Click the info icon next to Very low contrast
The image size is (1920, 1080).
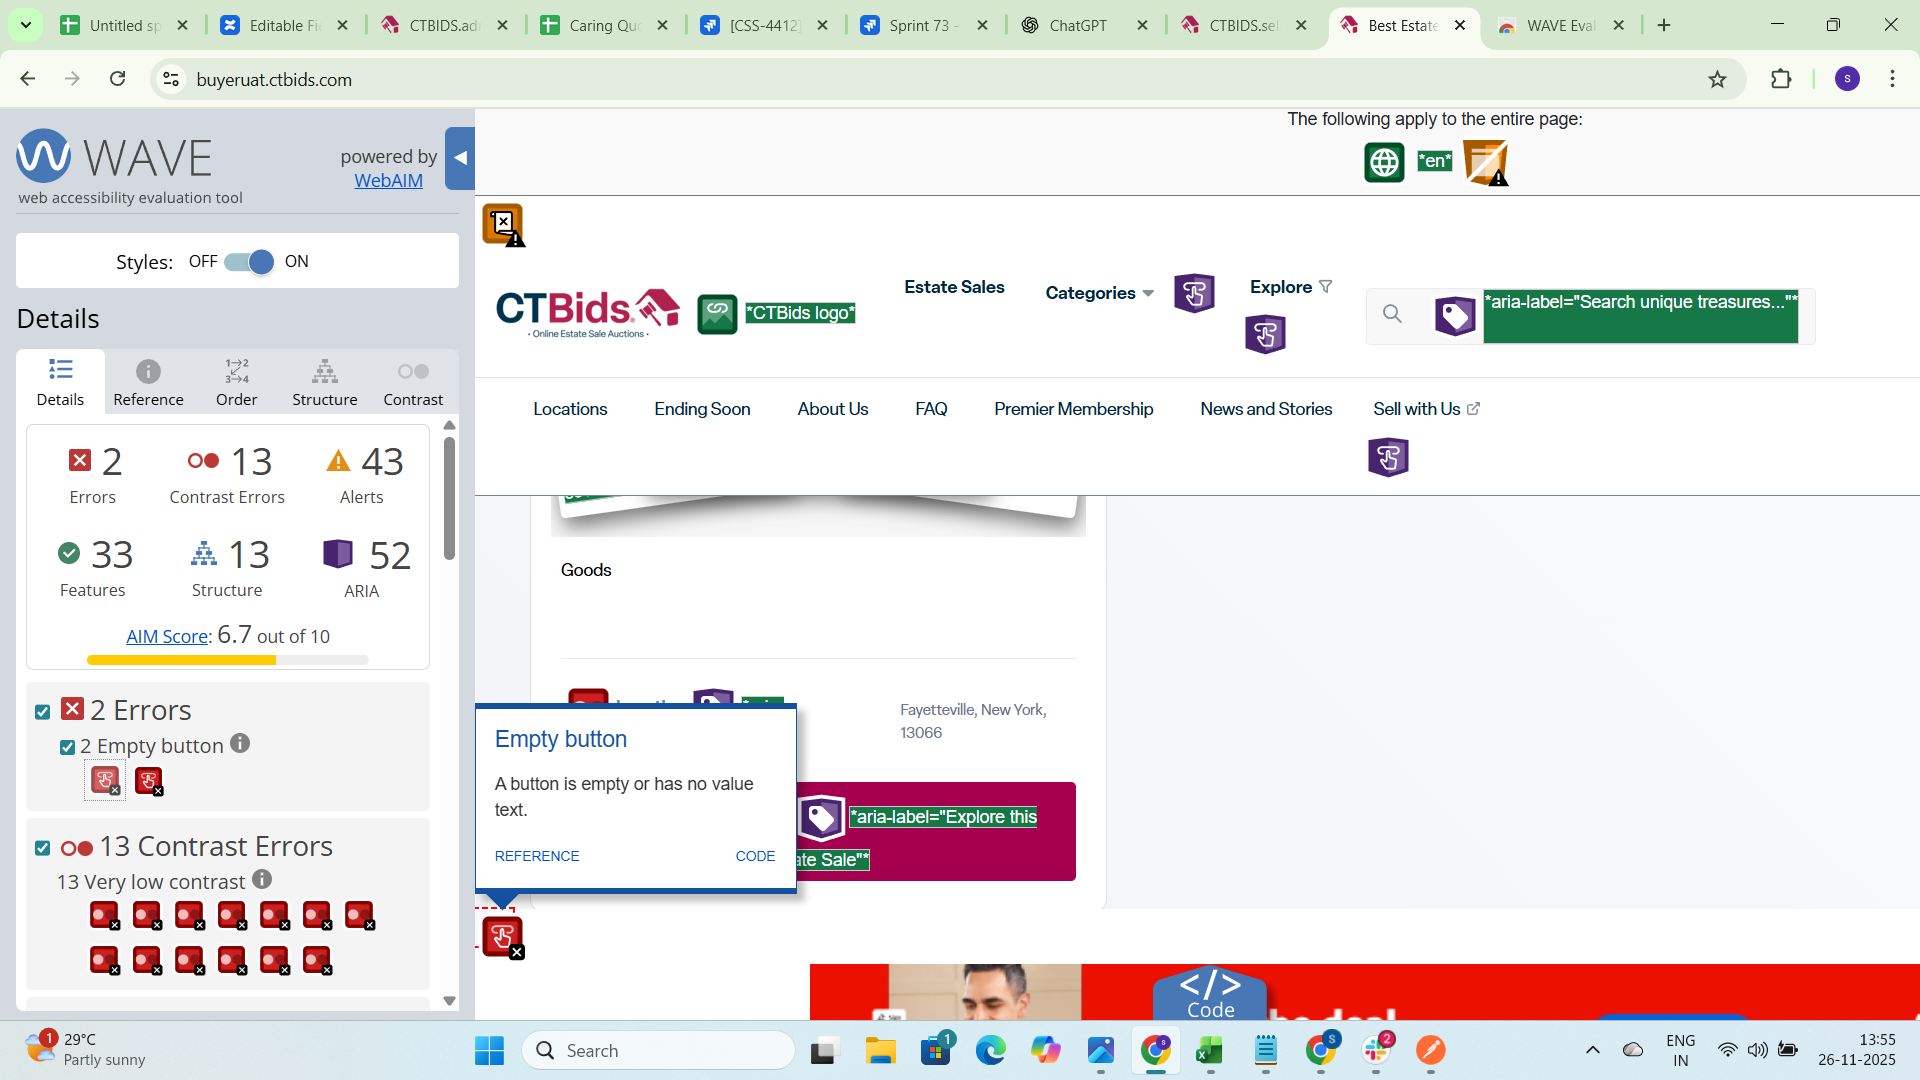tap(262, 880)
